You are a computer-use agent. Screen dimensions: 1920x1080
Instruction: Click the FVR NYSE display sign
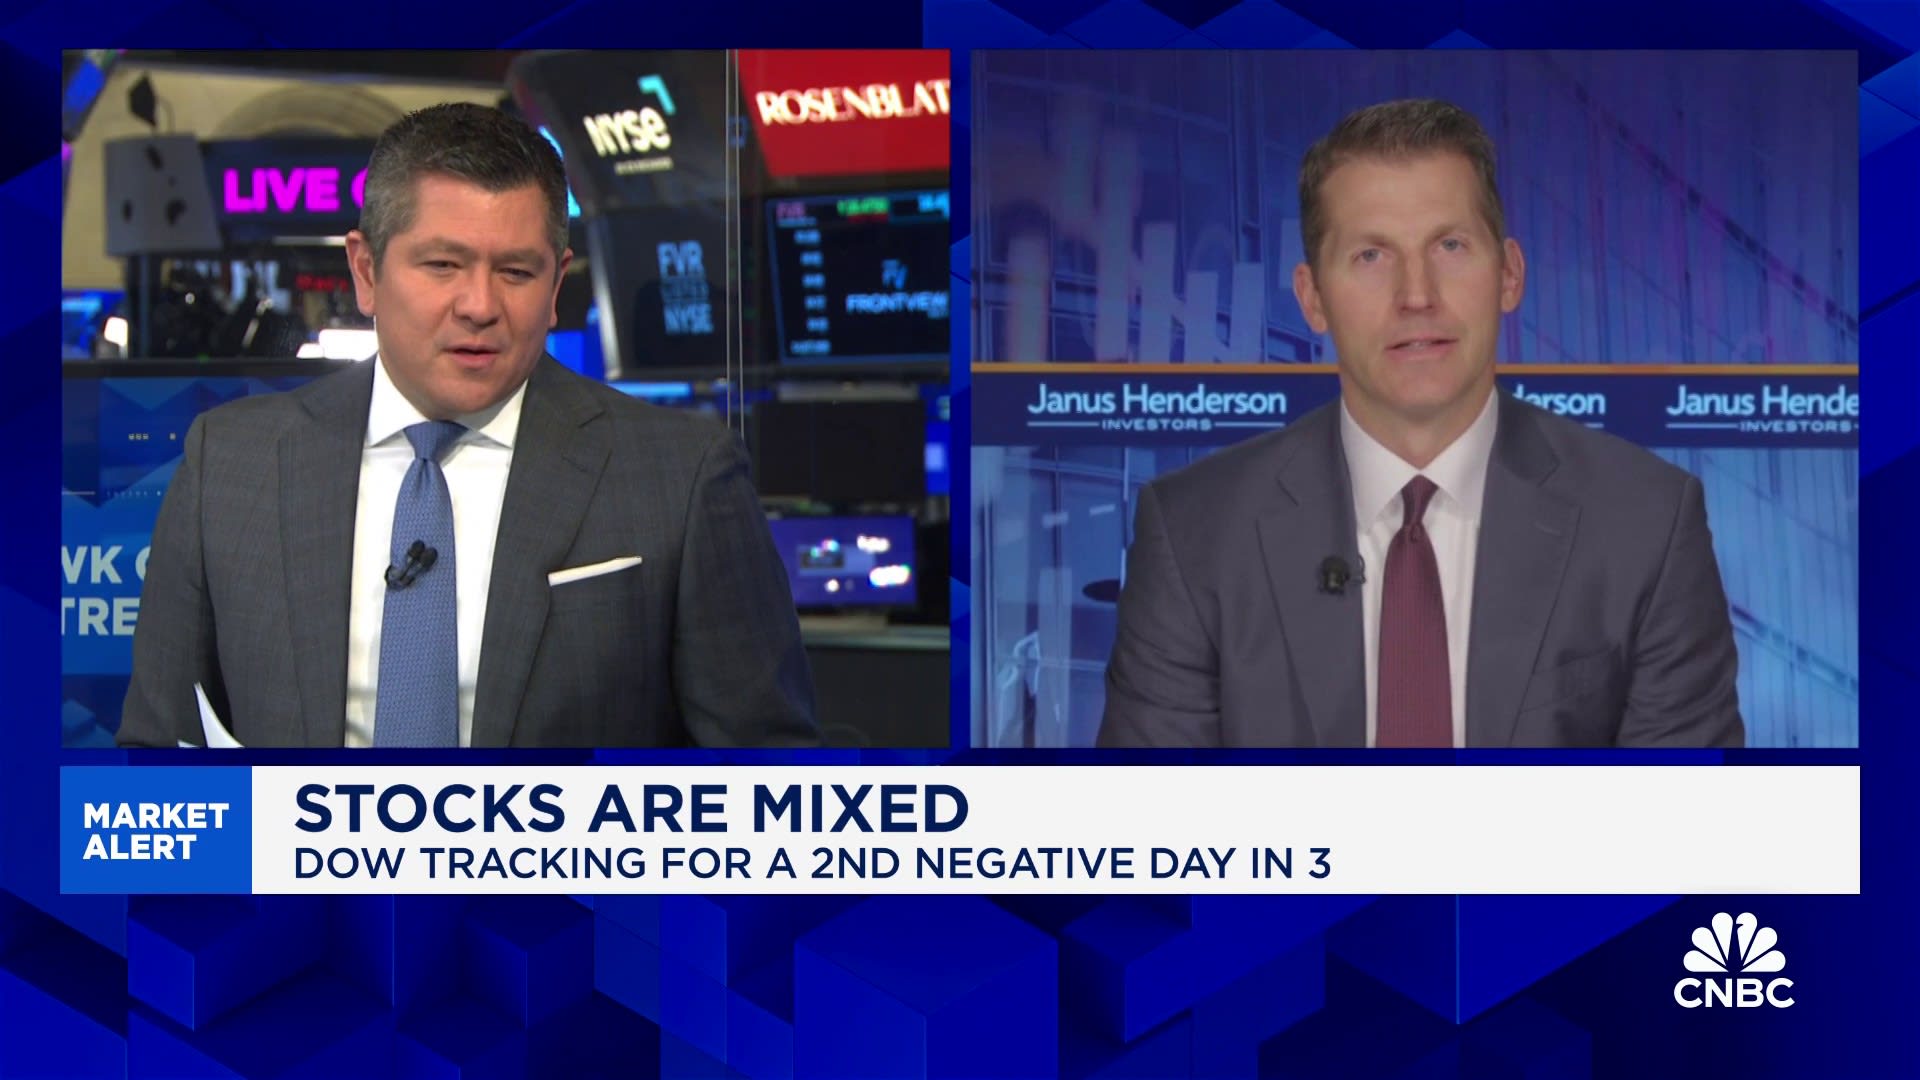click(683, 290)
